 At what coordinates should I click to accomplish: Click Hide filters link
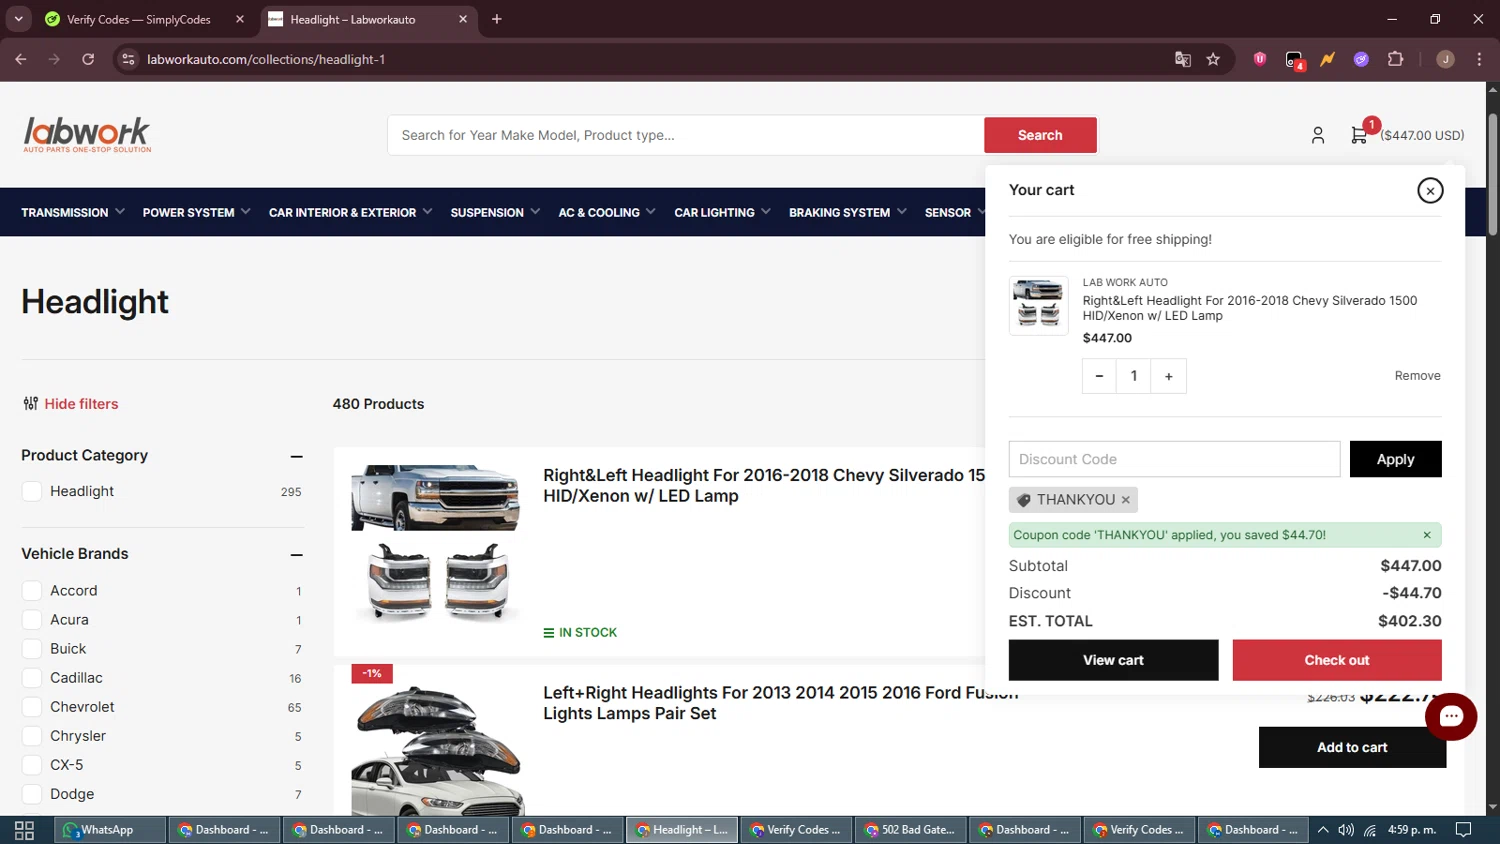coord(81,404)
